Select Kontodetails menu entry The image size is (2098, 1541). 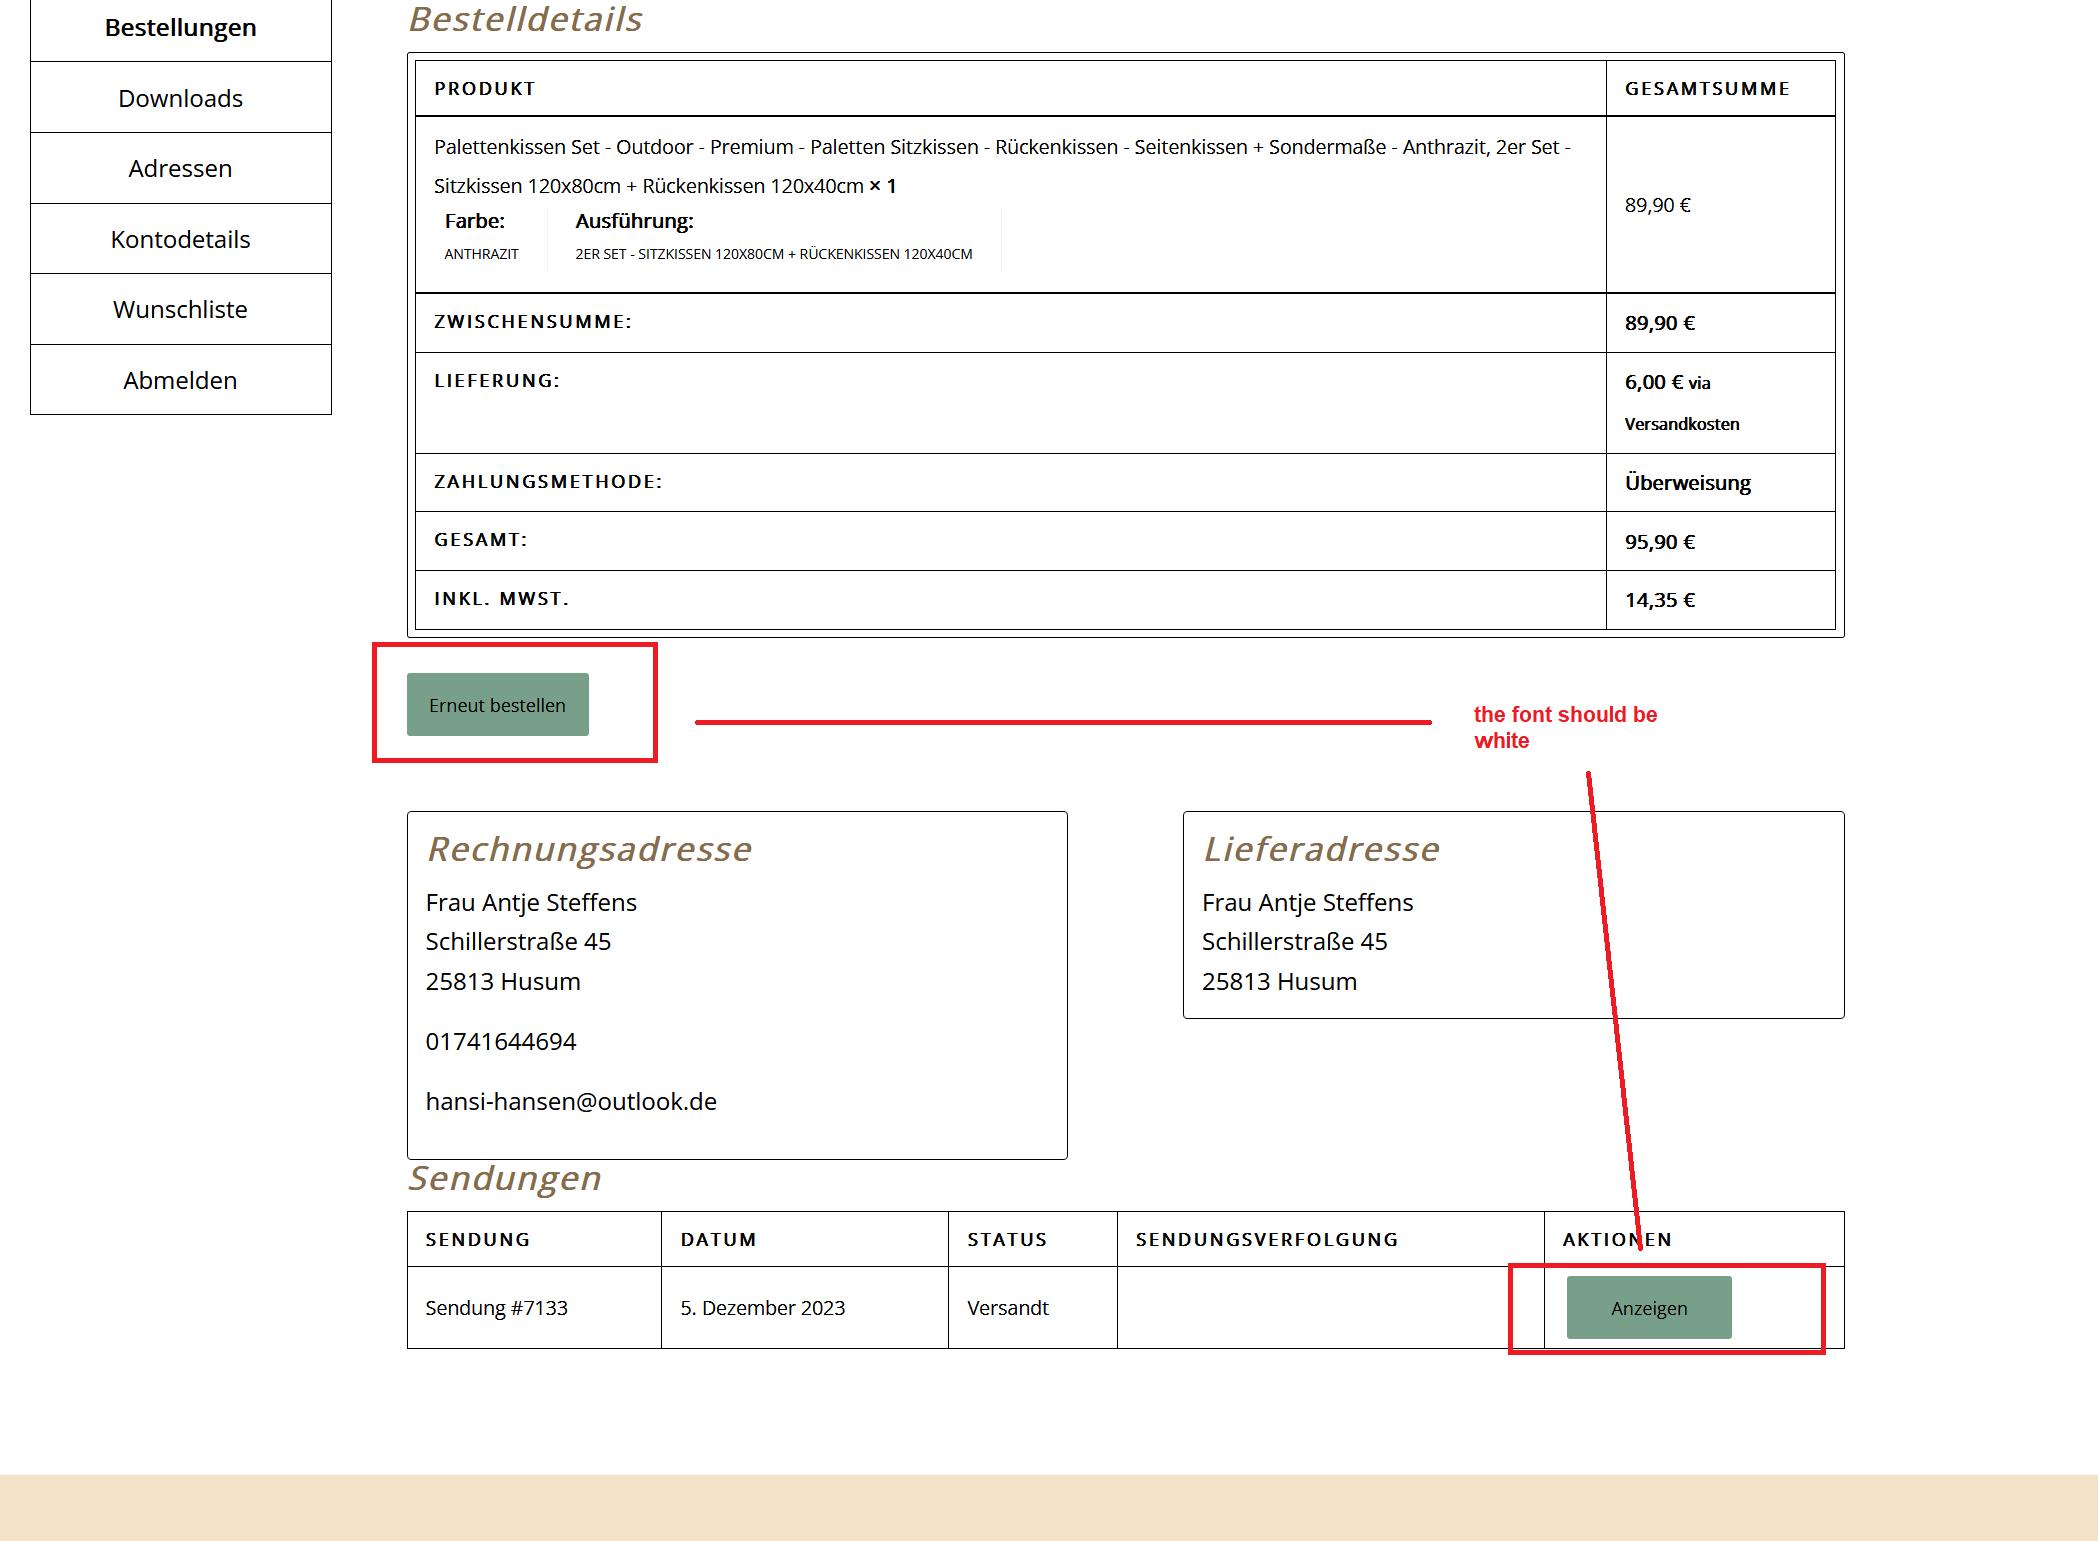click(x=181, y=240)
